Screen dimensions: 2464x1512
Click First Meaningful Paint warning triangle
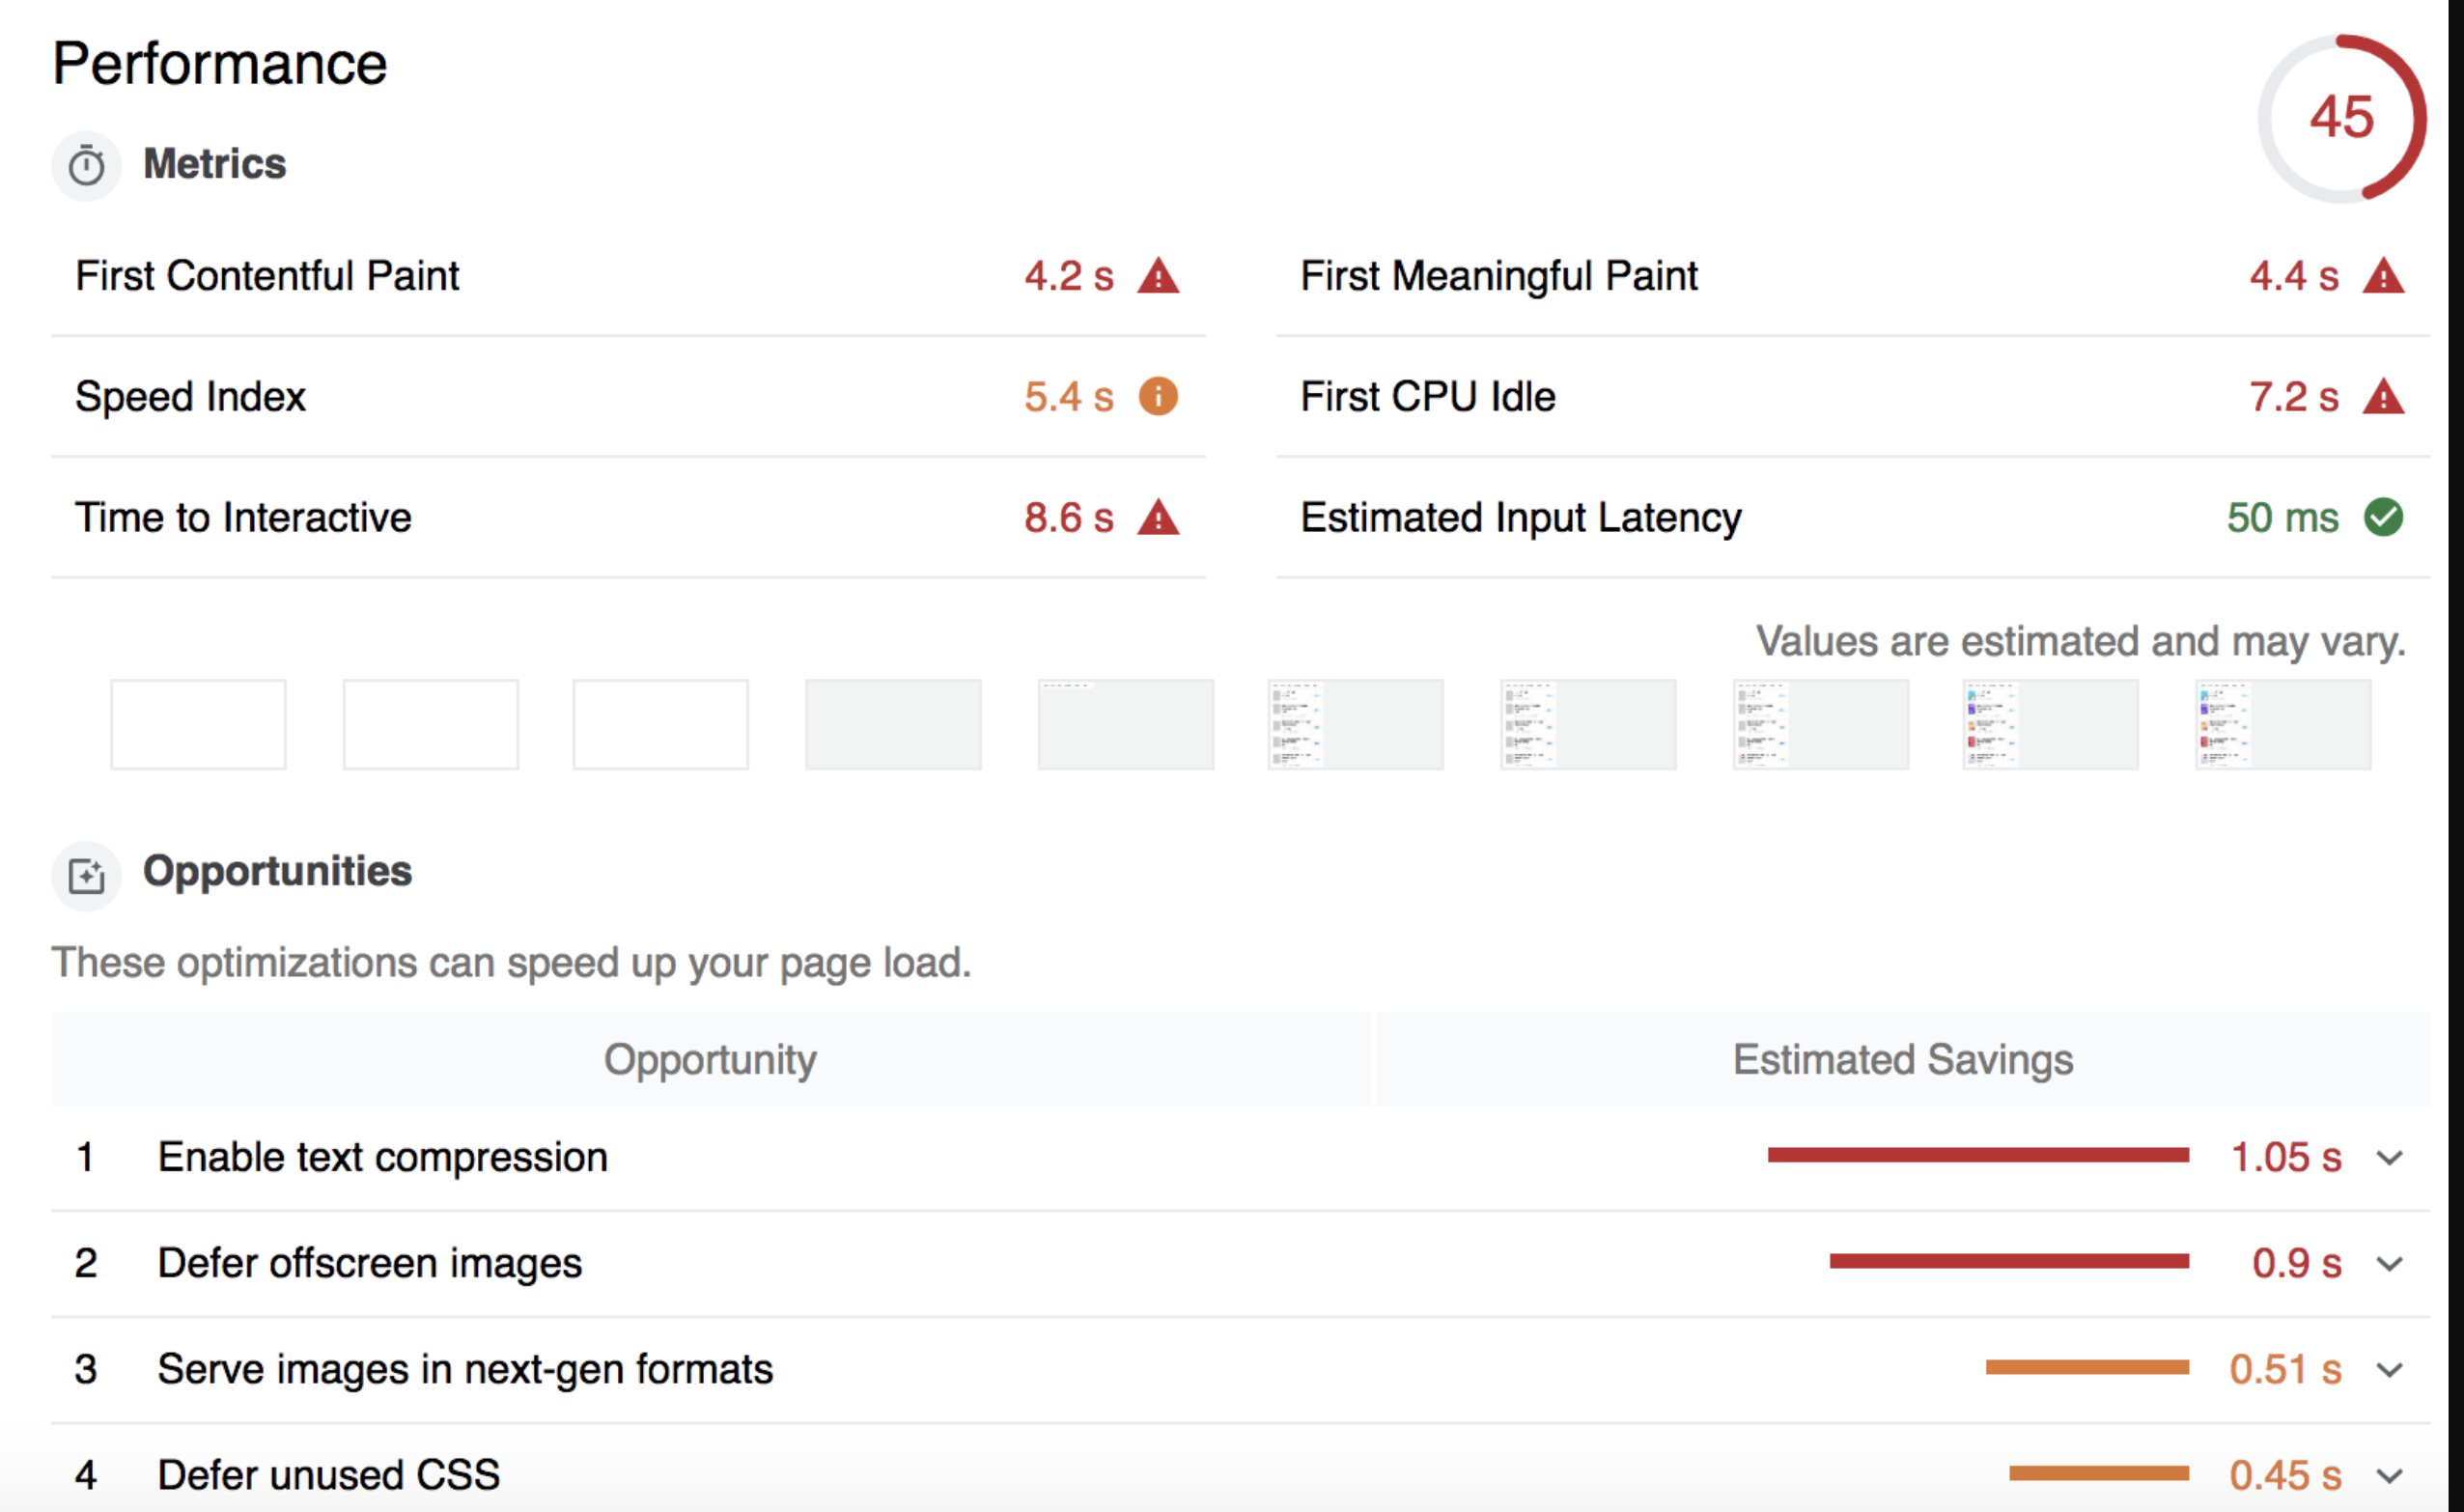(2383, 276)
